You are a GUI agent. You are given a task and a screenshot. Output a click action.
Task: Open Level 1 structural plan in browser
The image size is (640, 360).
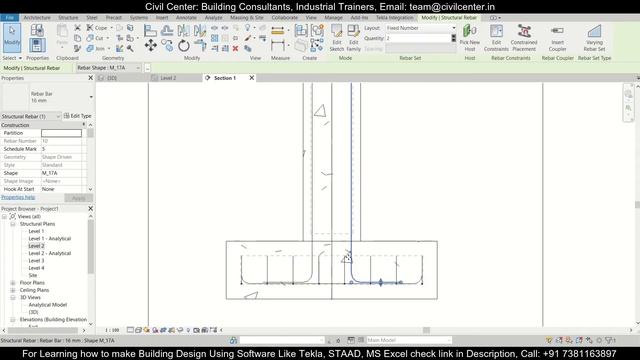36,231
